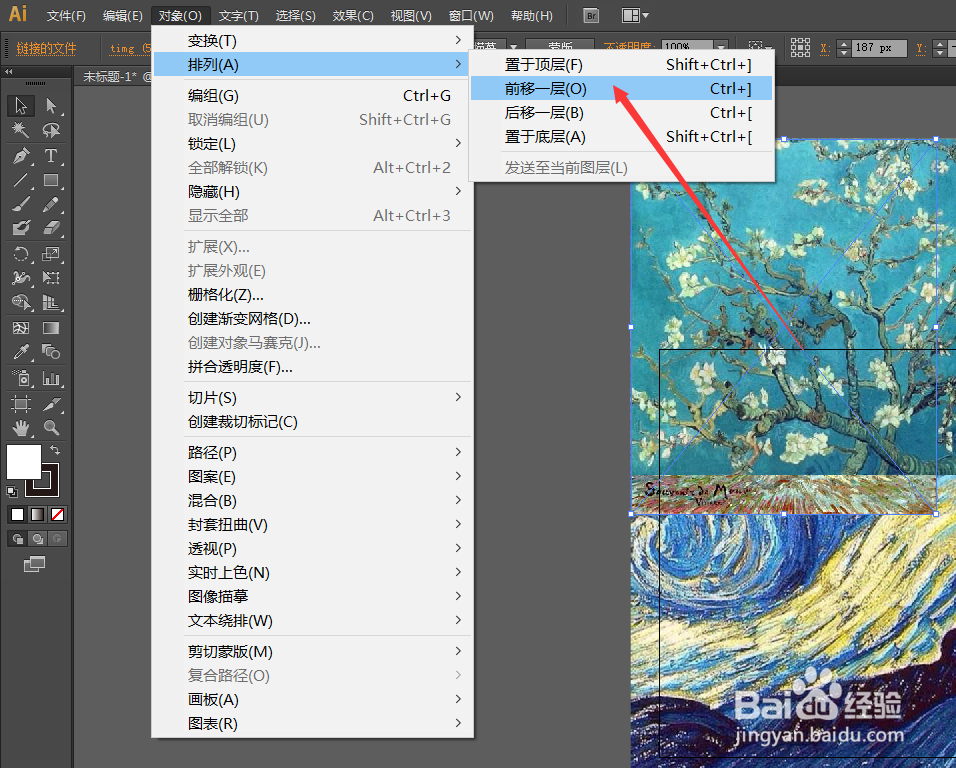
Task: Choose 置于顶层(F) menu entry
Action: 621,65
